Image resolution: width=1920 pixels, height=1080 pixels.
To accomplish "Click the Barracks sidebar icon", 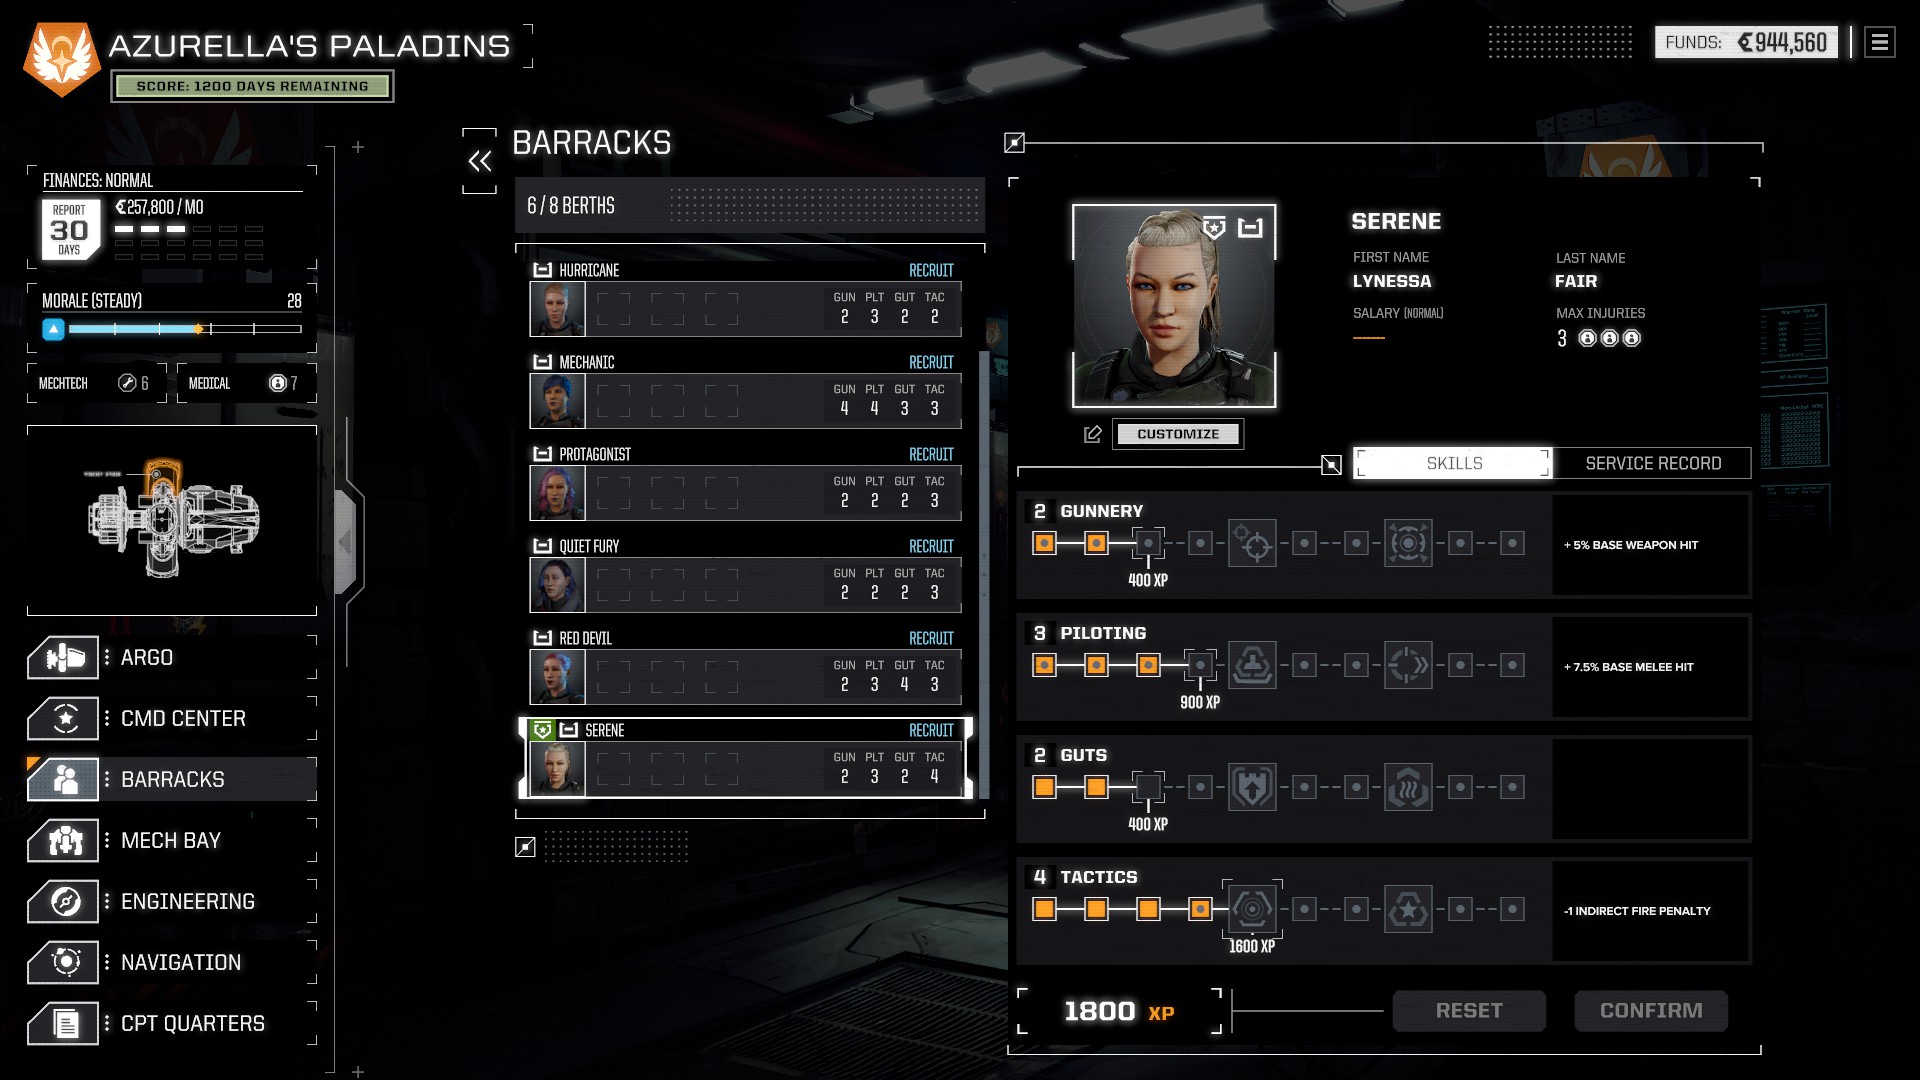I will click(66, 778).
